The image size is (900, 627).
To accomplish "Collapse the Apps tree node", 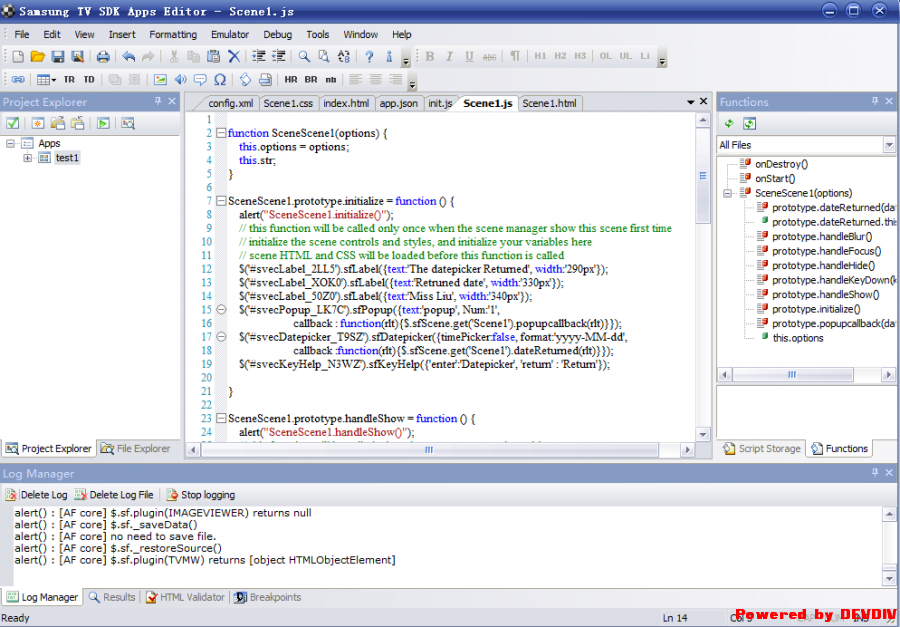I will click(x=10, y=144).
